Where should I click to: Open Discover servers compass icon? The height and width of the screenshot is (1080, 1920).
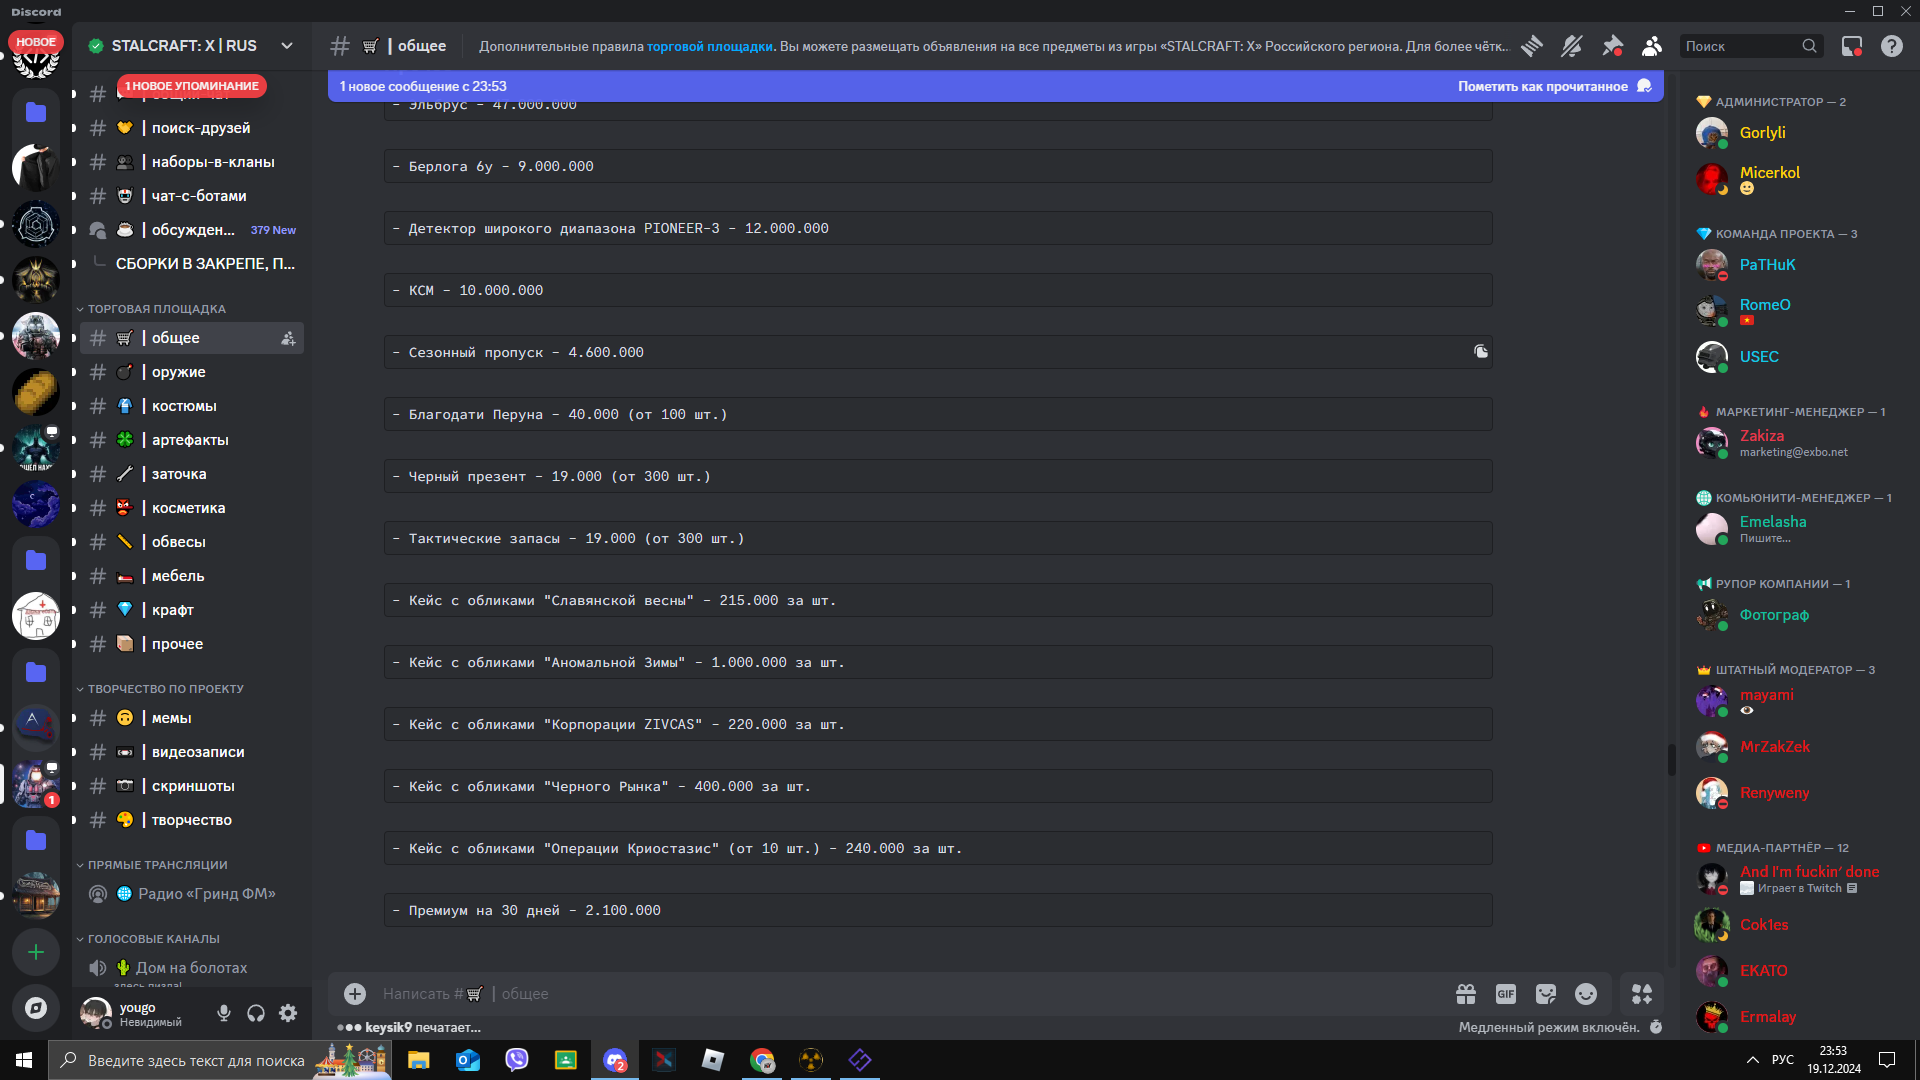coord(36,1008)
